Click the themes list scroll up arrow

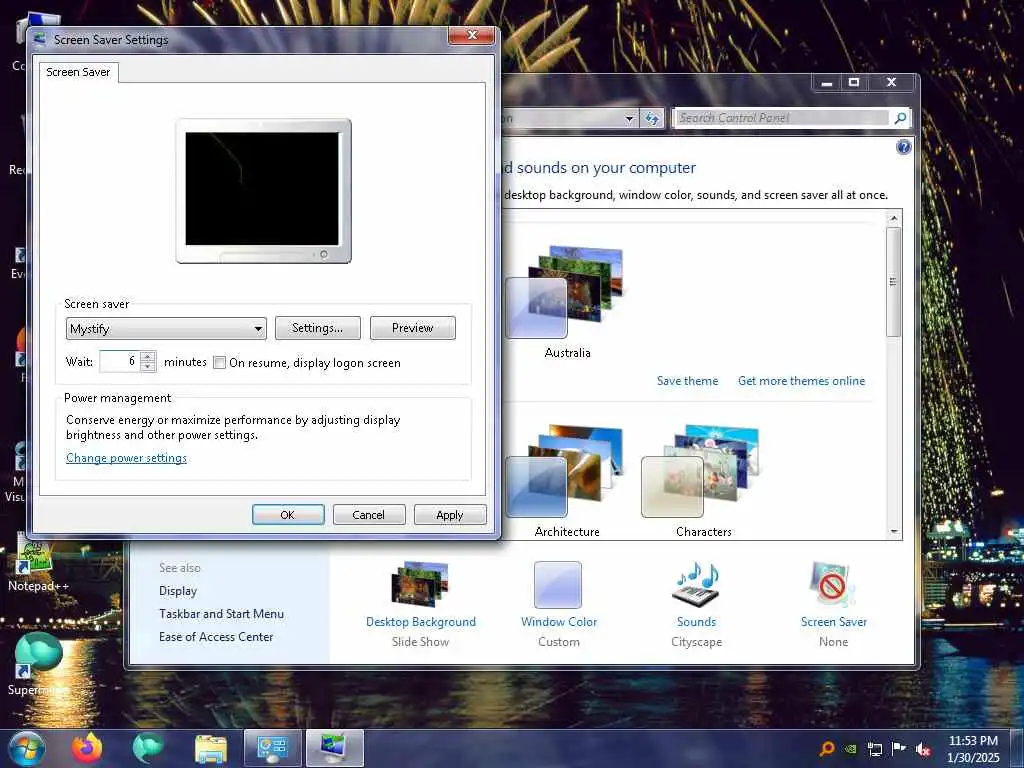894,218
